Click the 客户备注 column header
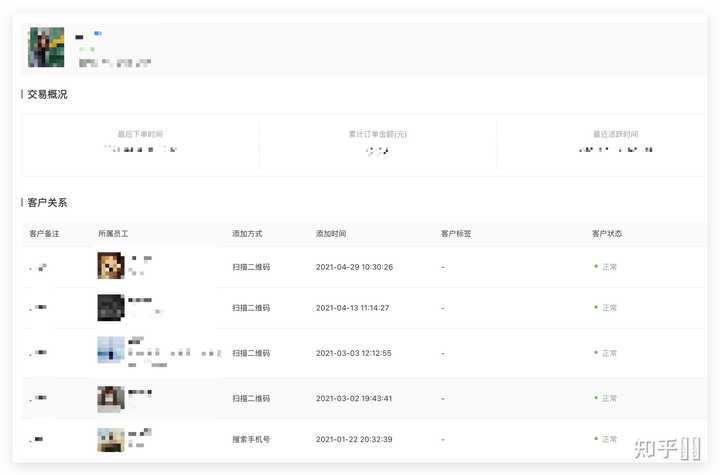This screenshot has width=720, height=475. (x=45, y=234)
